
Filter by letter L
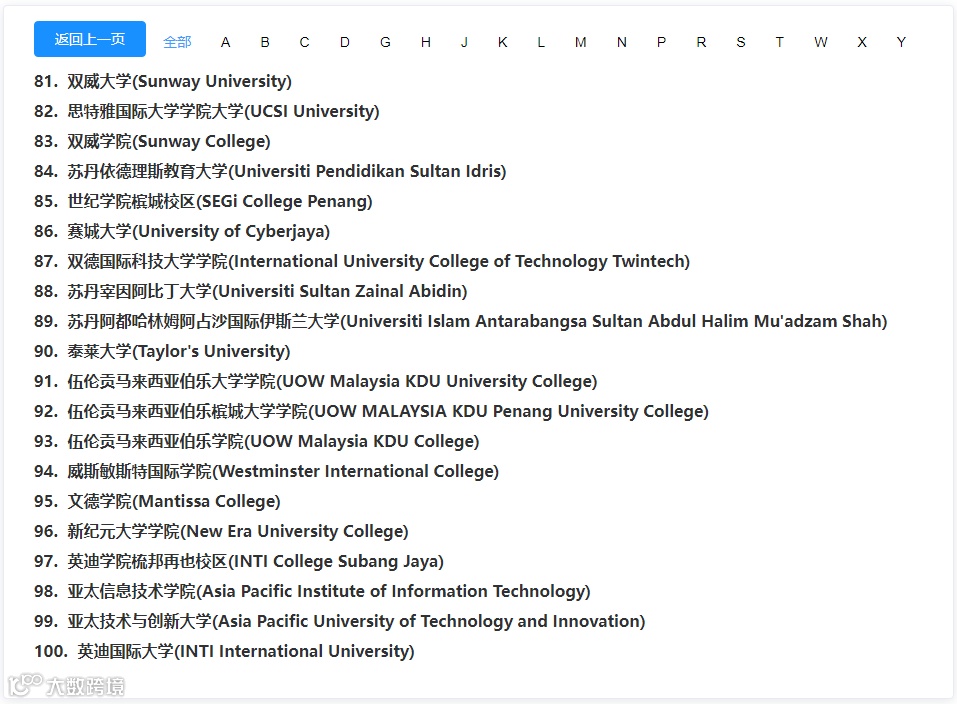[541, 42]
